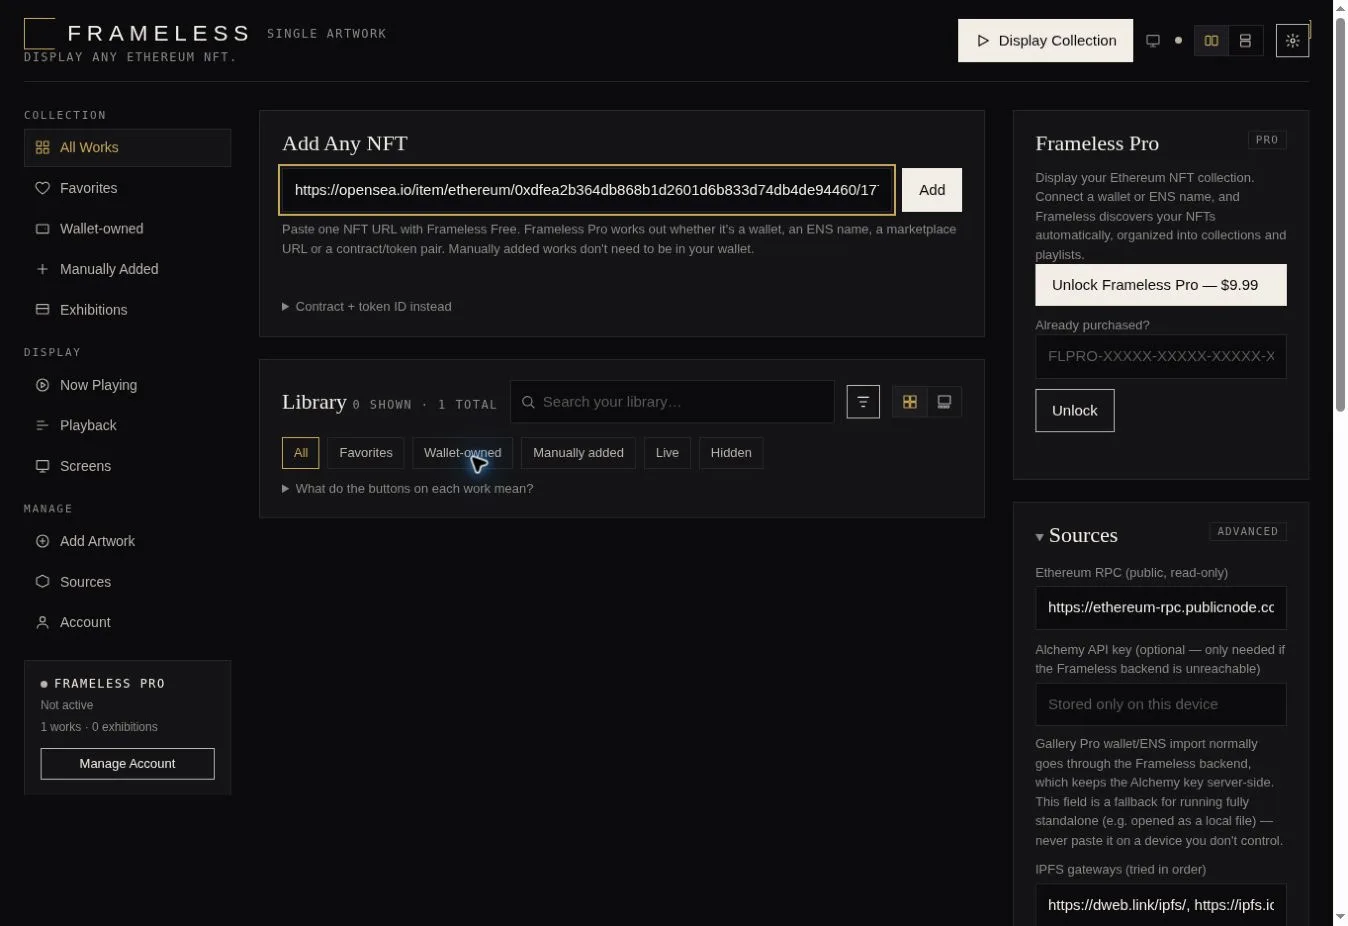Open Sources in the sidebar
Image resolution: width=1348 pixels, height=926 pixels.
pos(127,582)
